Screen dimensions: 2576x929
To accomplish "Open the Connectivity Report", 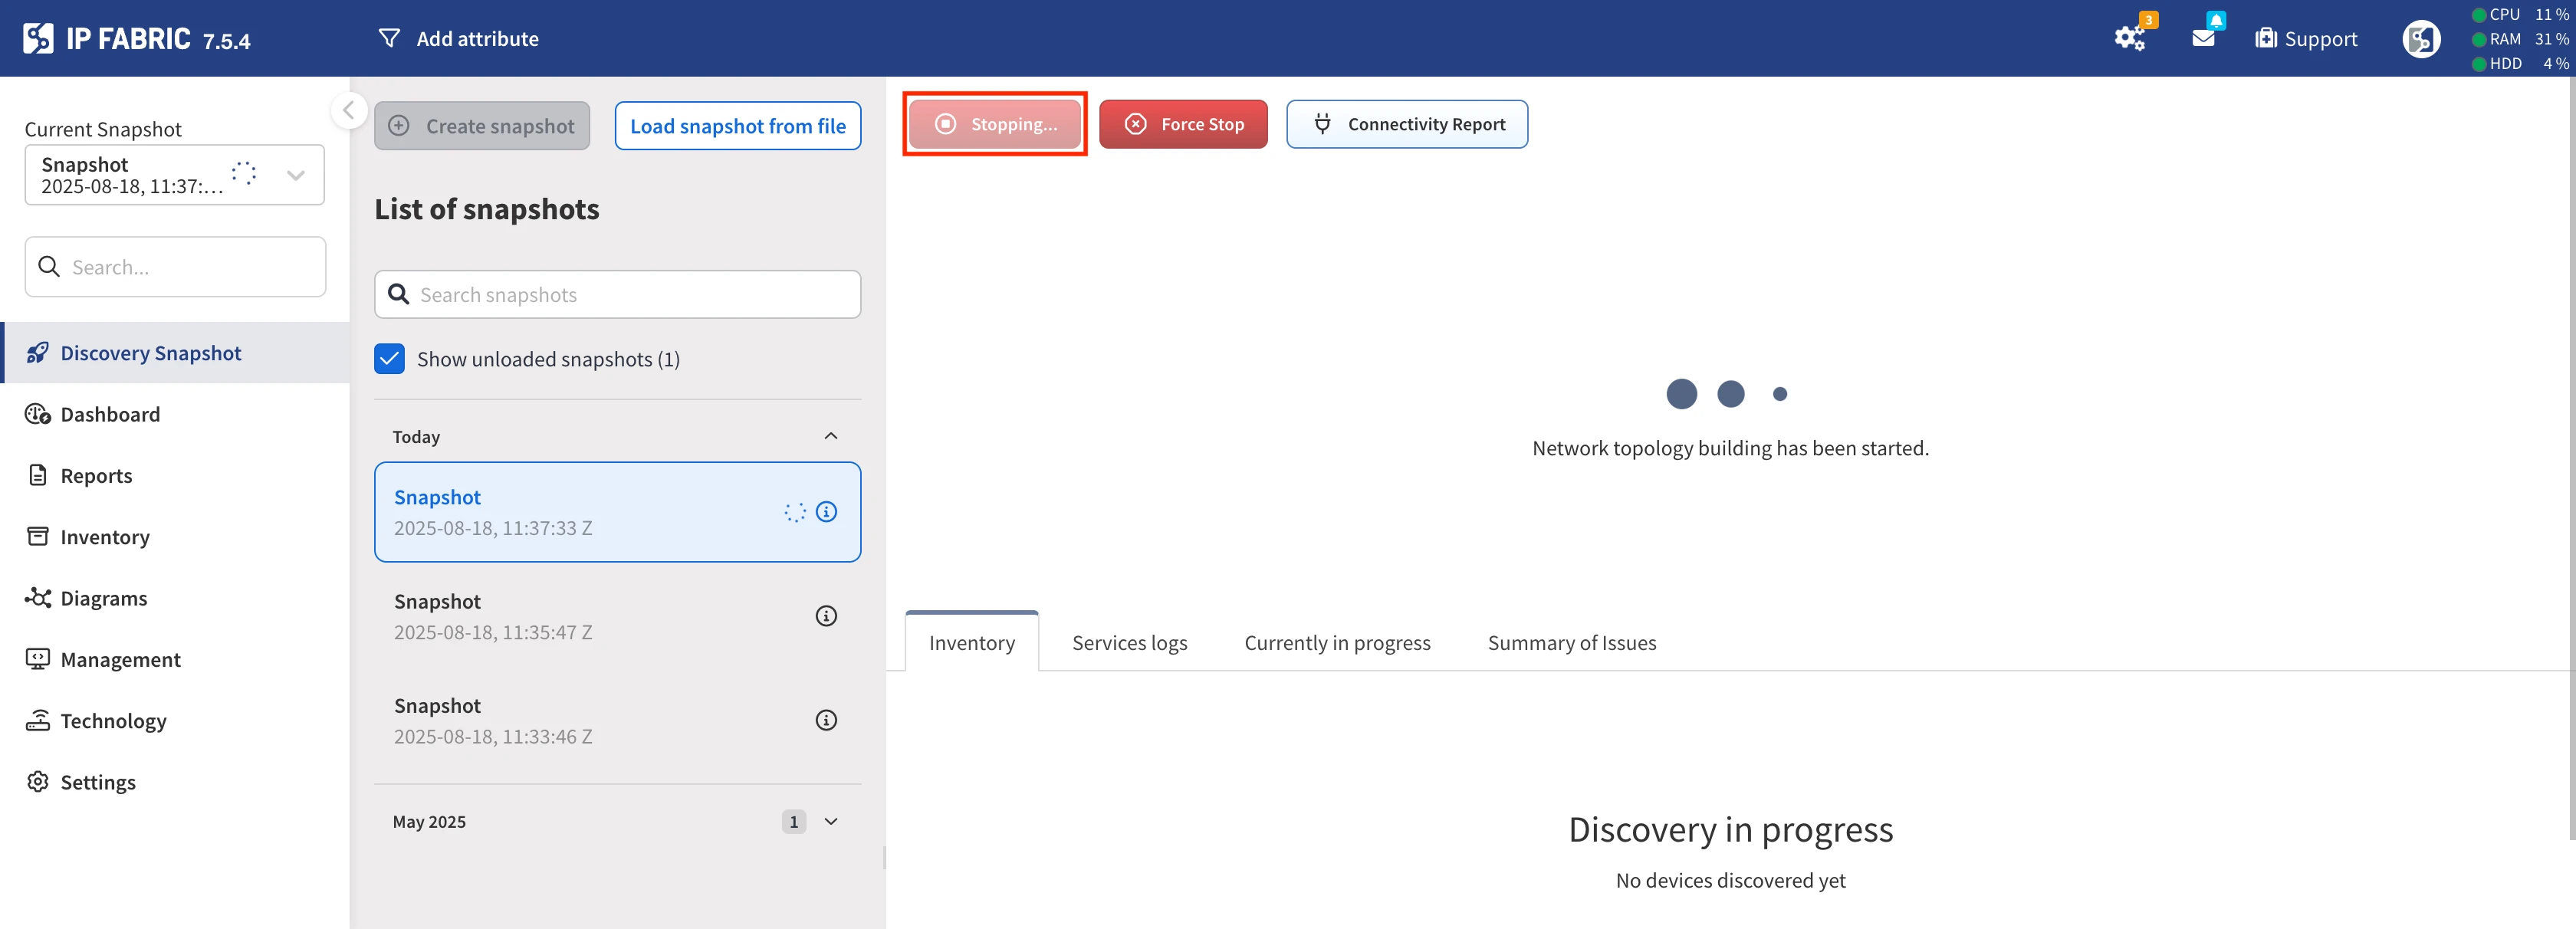I will point(1406,124).
